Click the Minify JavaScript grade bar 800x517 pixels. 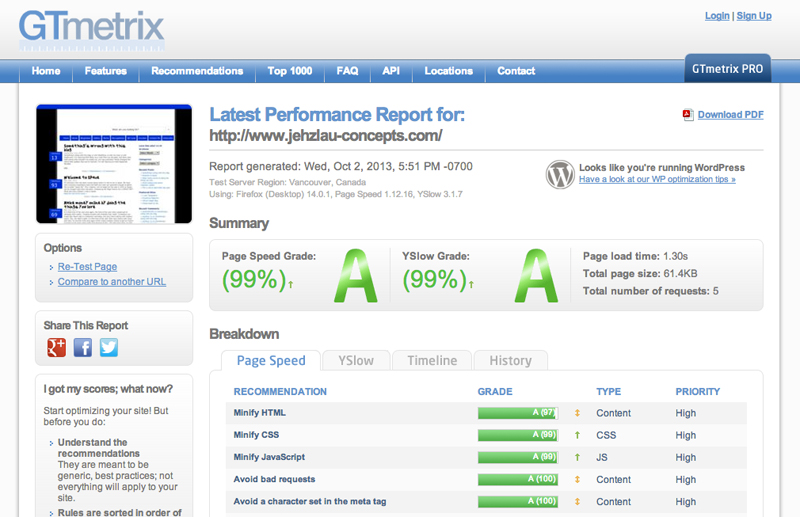[518, 457]
